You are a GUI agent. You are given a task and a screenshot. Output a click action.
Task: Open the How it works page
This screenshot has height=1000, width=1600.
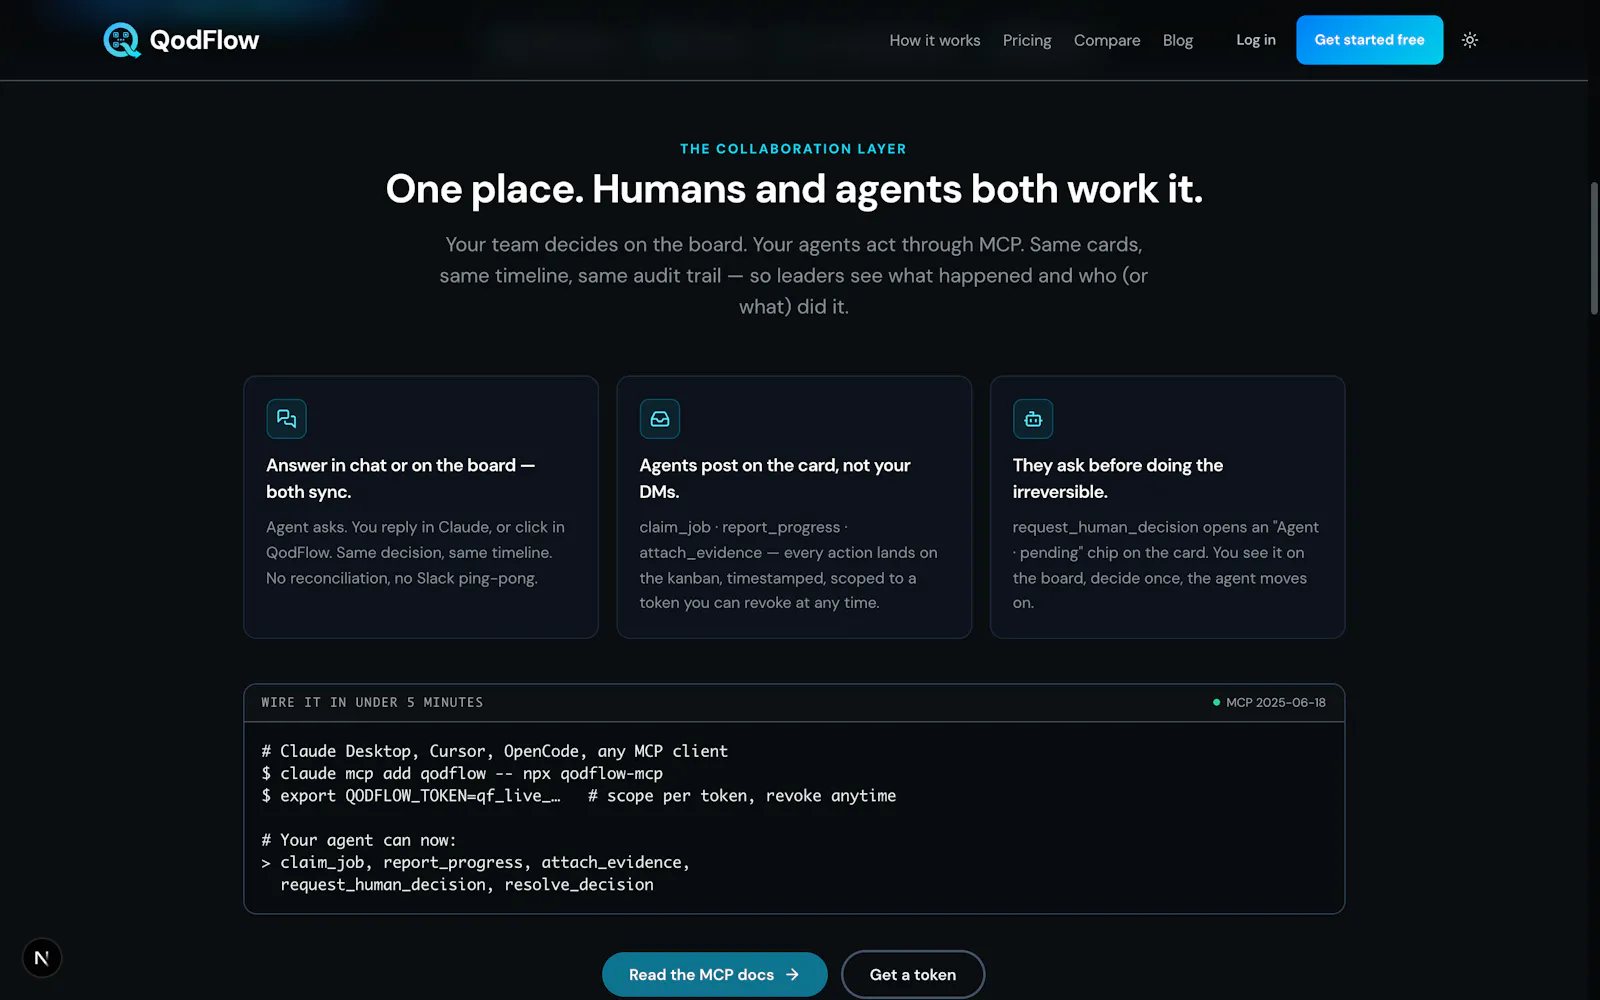[x=935, y=40]
